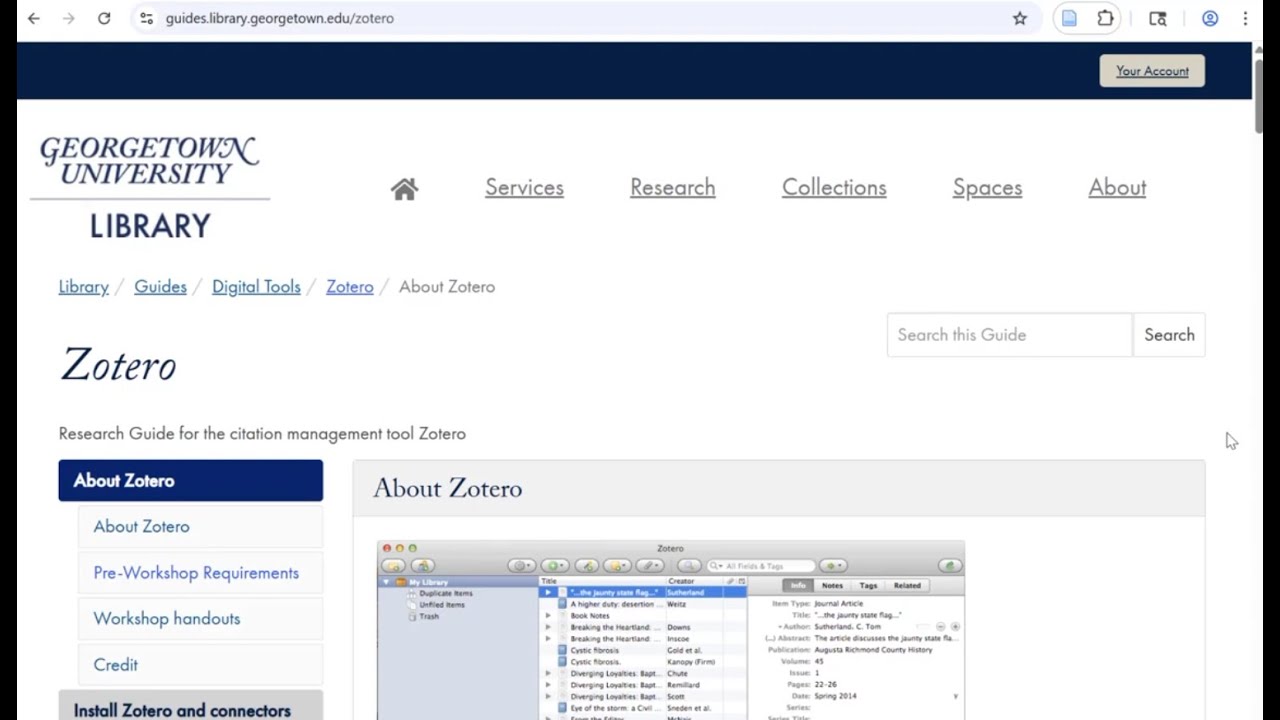
Task: Open Your Account button
Action: [x=1152, y=71]
